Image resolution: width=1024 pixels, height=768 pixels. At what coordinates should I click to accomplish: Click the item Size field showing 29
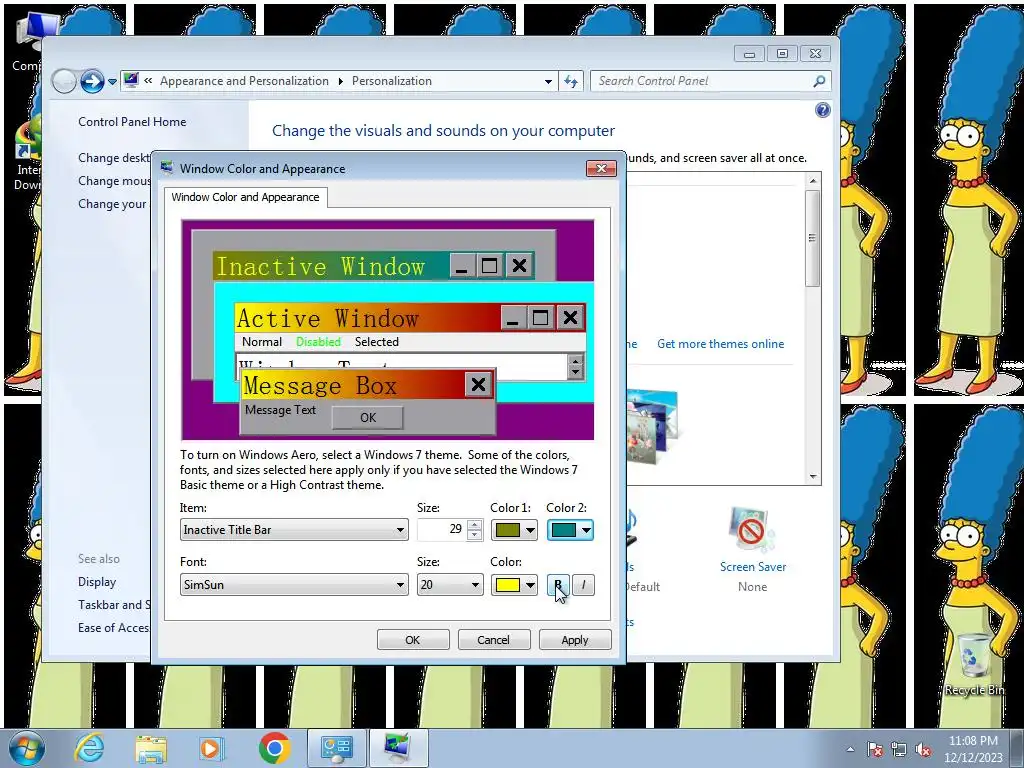click(442, 530)
